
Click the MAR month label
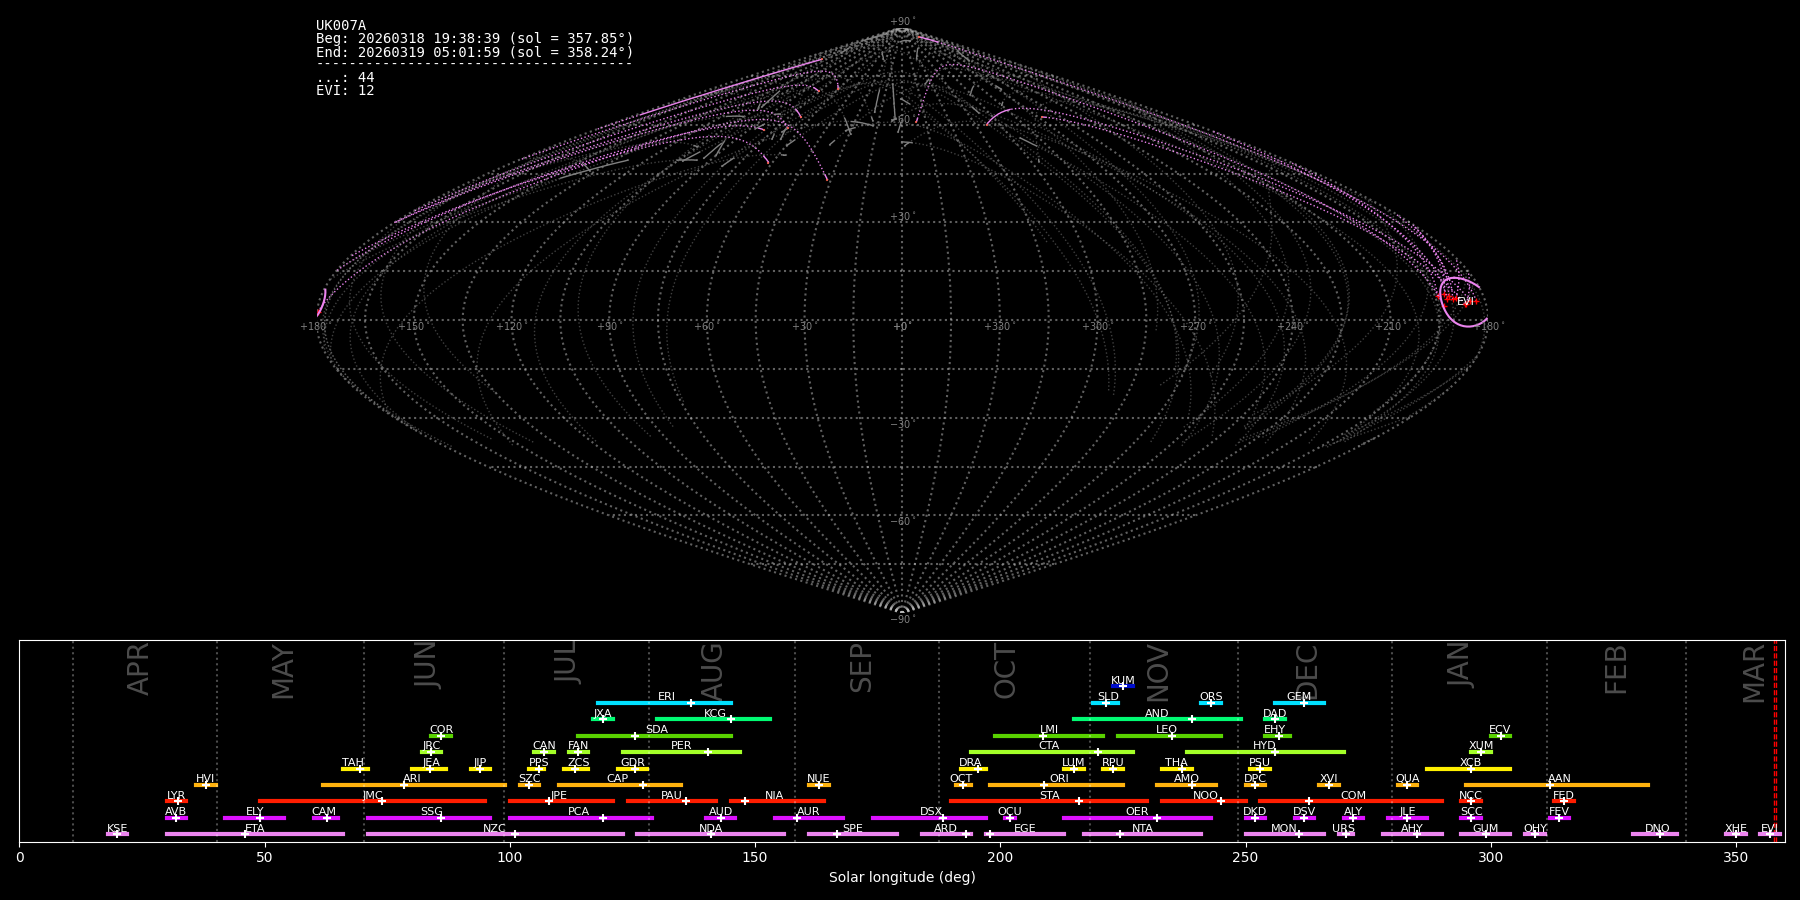pos(1754,673)
